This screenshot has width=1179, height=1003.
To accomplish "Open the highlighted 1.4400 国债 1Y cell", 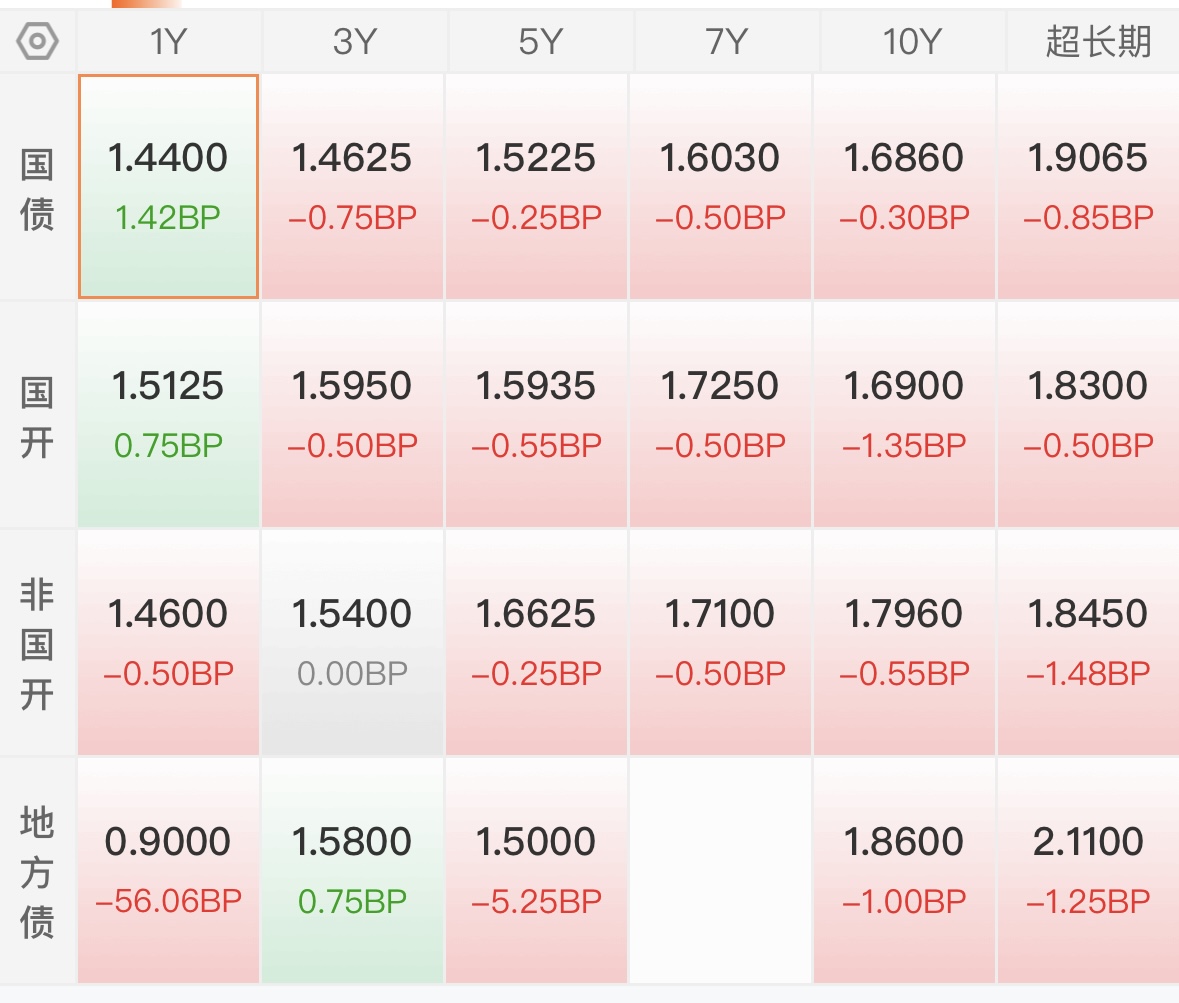I will tap(168, 186).
